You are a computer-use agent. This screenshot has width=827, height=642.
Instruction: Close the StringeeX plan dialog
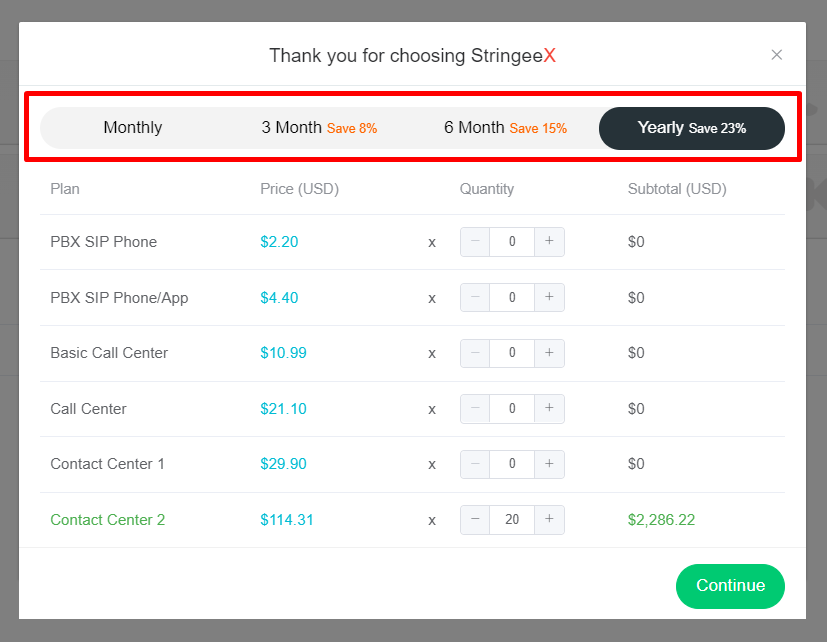click(x=777, y=55)
